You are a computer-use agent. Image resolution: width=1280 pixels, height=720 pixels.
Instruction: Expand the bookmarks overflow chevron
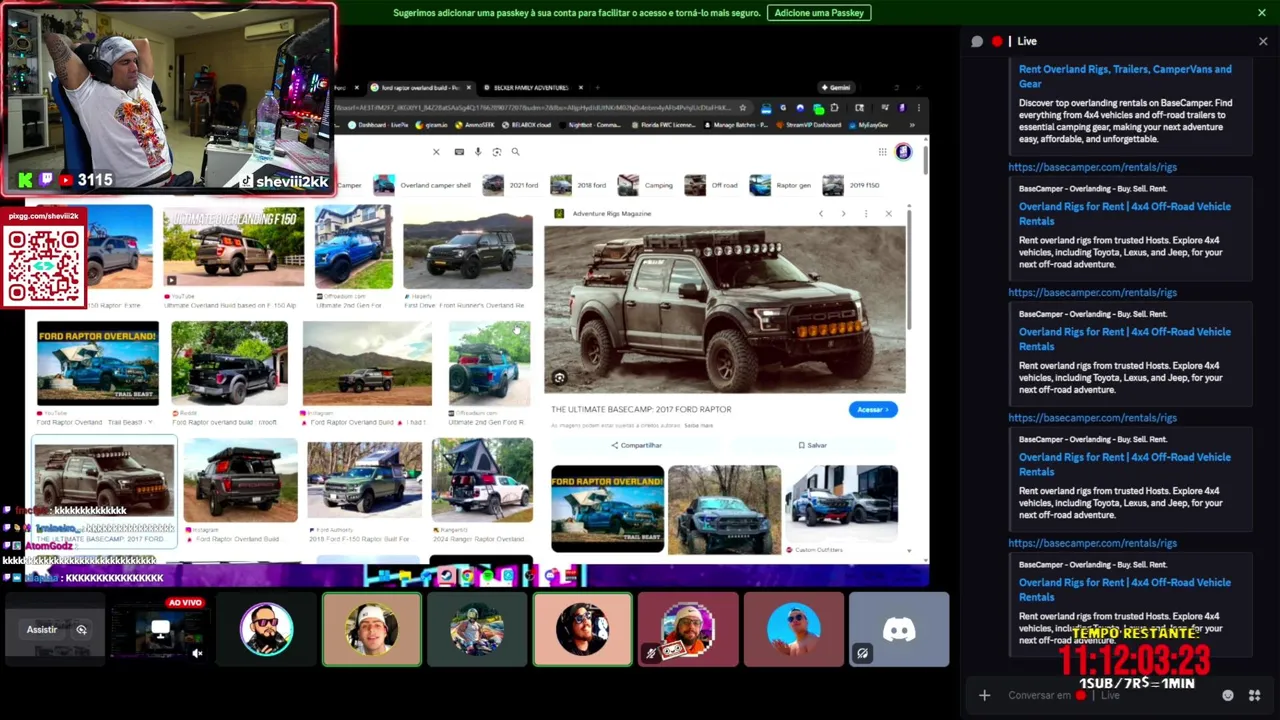pyautogui.click(x=912, y=125)
